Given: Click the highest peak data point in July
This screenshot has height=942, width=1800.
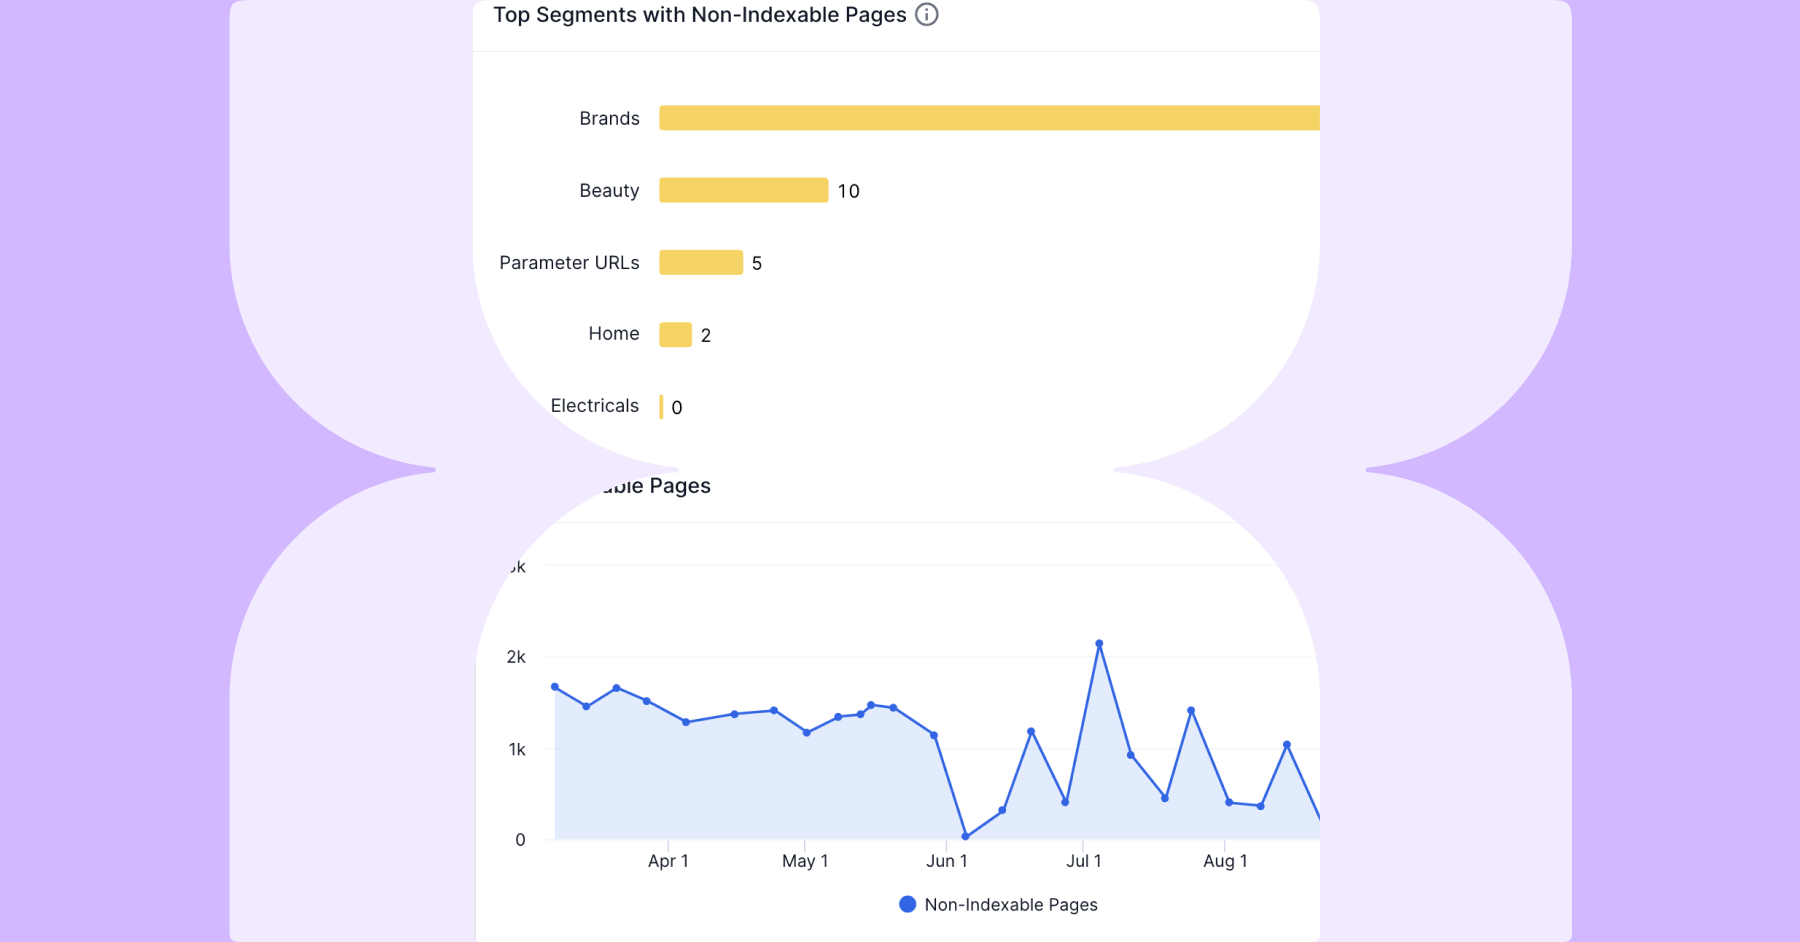Looking at the screenshot, I should pos(1099,644).
